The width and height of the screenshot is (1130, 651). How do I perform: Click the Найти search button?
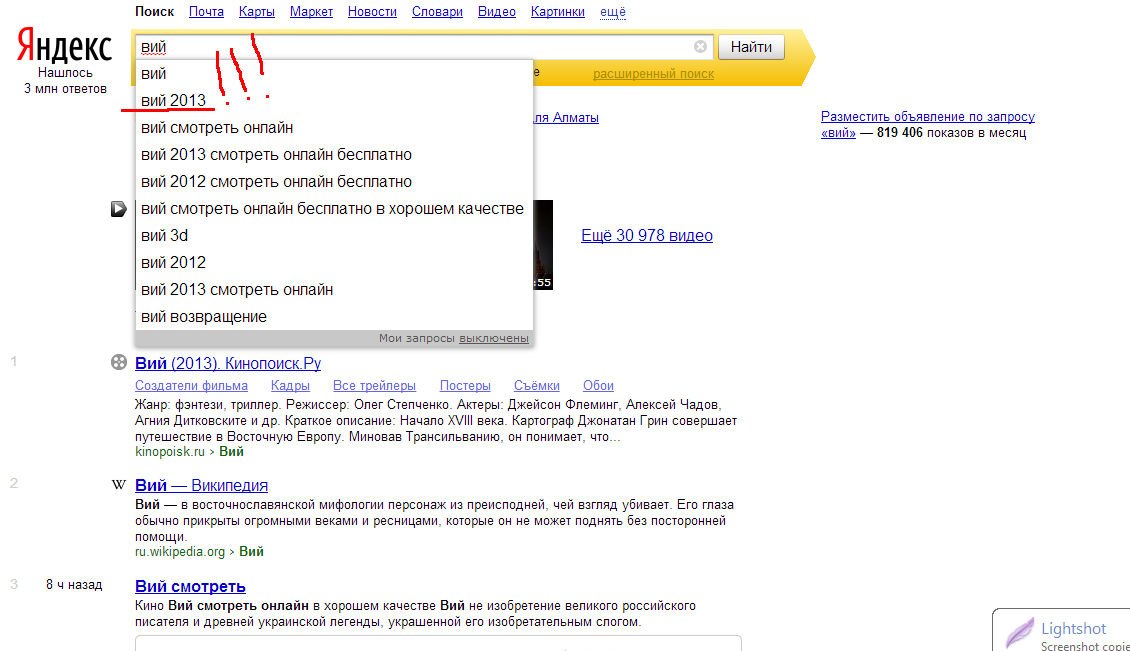pos(751,47)
